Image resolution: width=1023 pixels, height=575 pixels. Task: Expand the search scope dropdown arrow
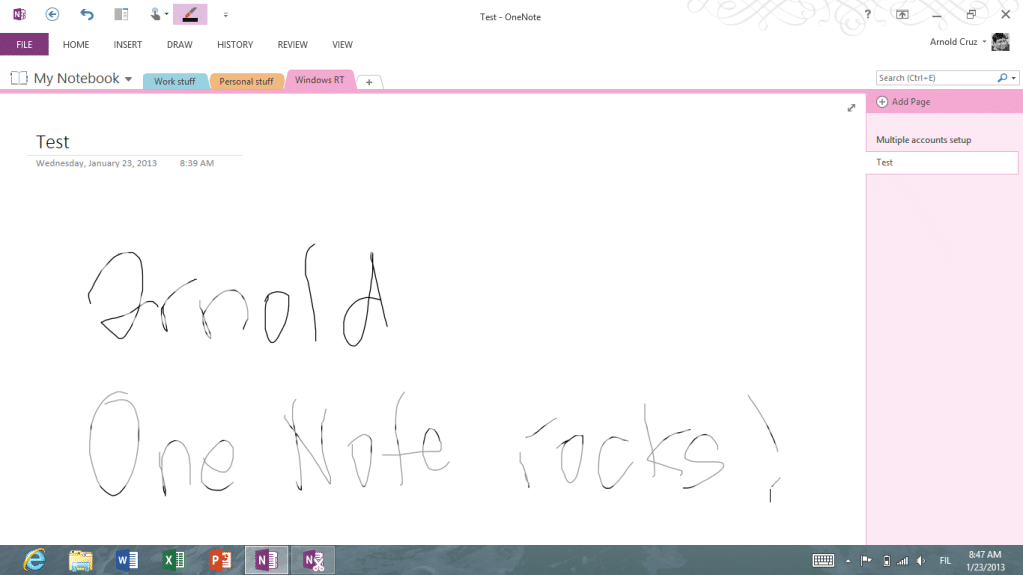coord(1014,78)
